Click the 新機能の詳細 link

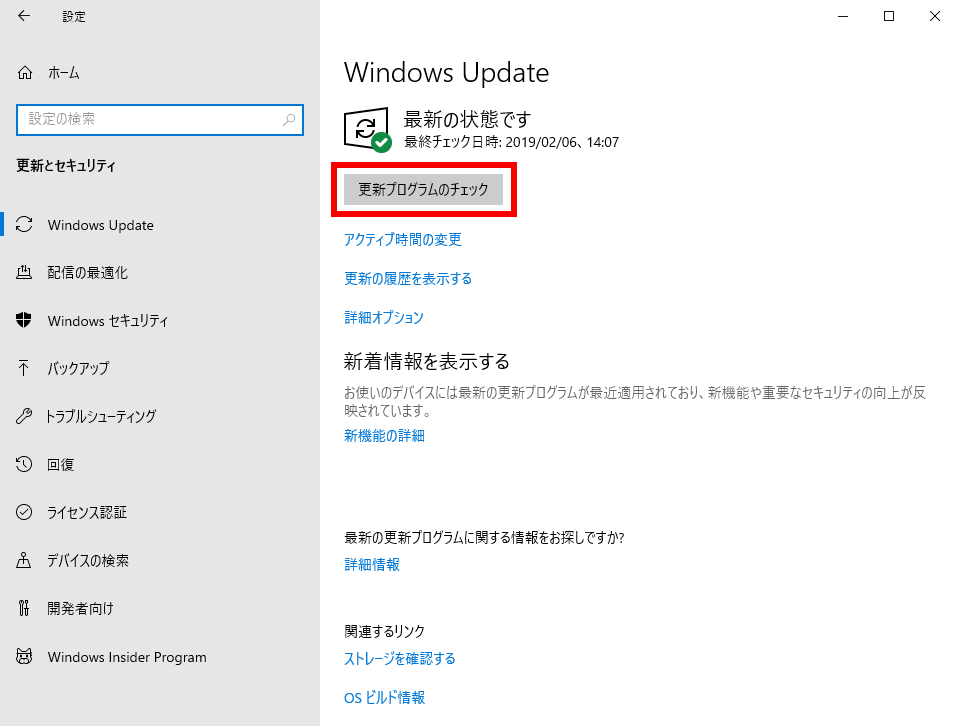[x=385, y=436]
